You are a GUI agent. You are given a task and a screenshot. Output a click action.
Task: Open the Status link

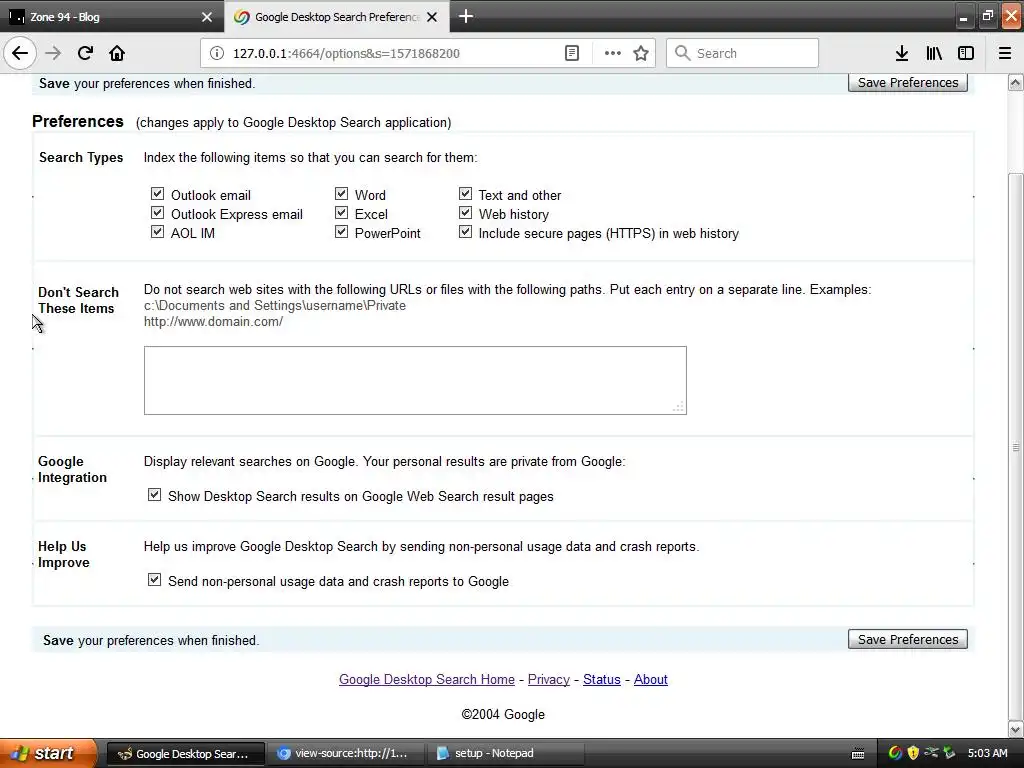coord(601,679)
